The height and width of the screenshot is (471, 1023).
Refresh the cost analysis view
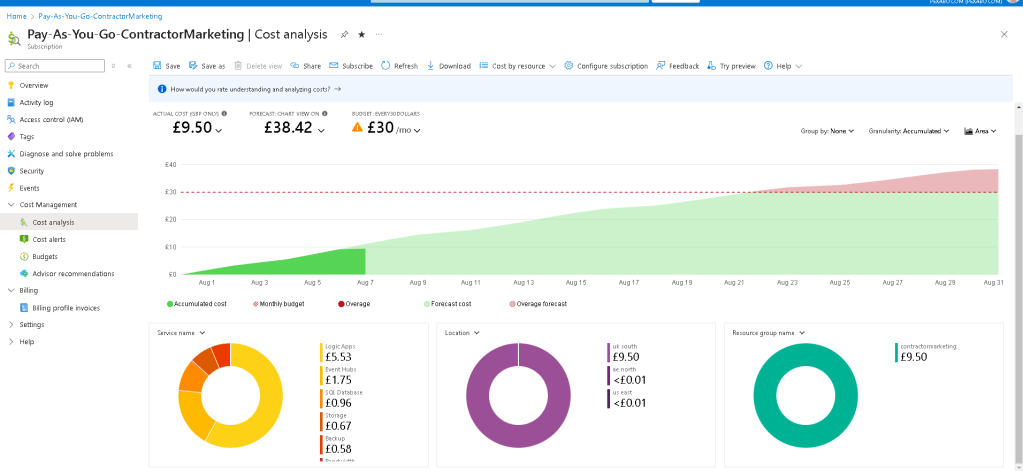[399, 66]
